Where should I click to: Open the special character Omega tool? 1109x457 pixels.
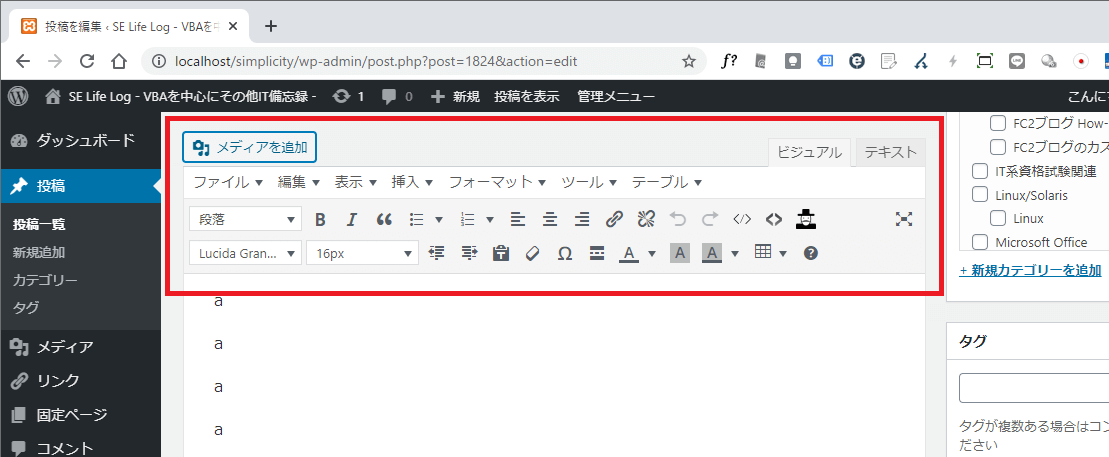[564, 253]
